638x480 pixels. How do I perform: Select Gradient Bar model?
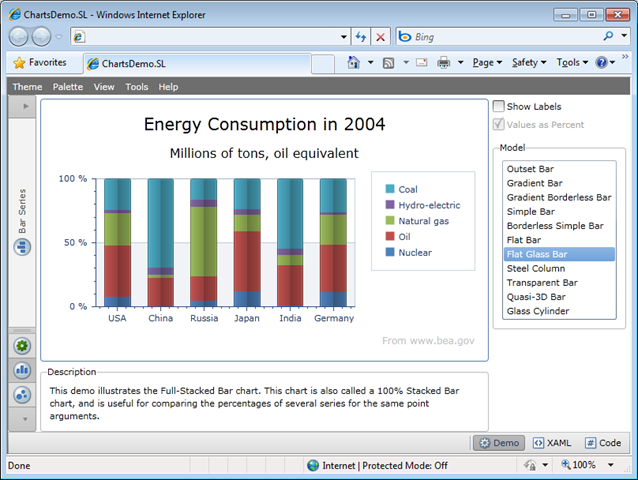(559, 183)
